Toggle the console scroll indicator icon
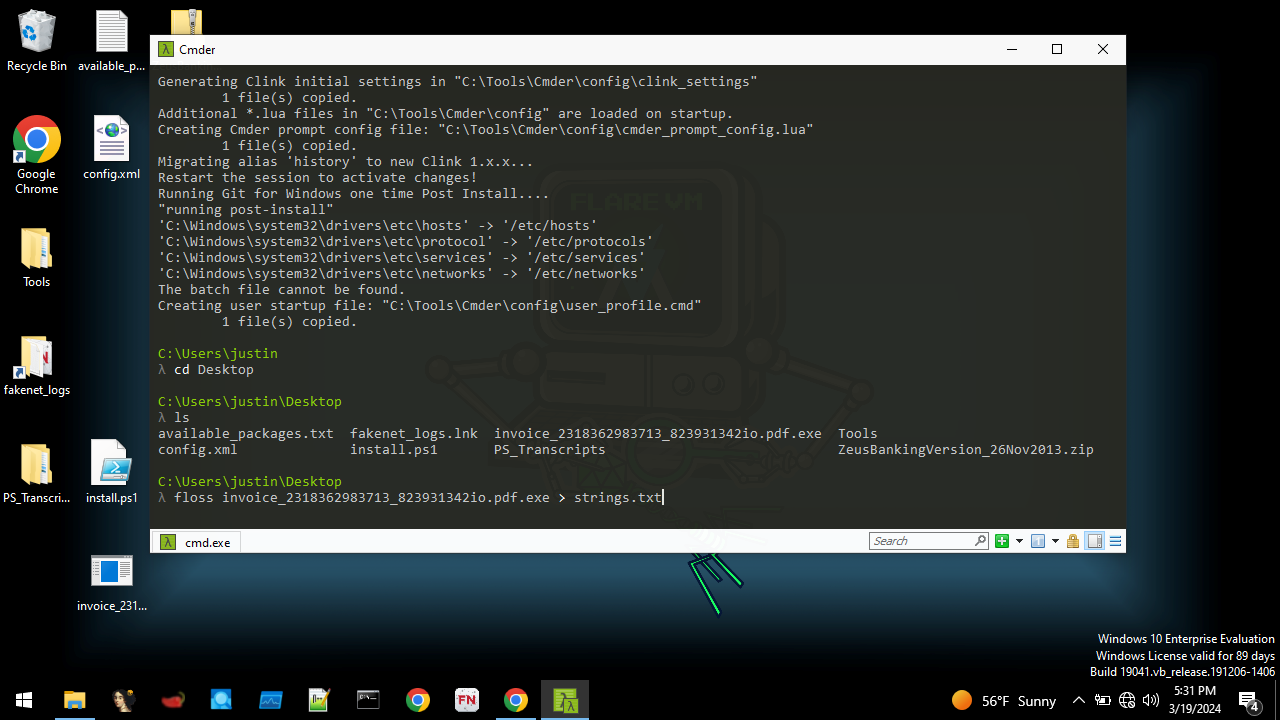1280x720 pixels. 1094,540
